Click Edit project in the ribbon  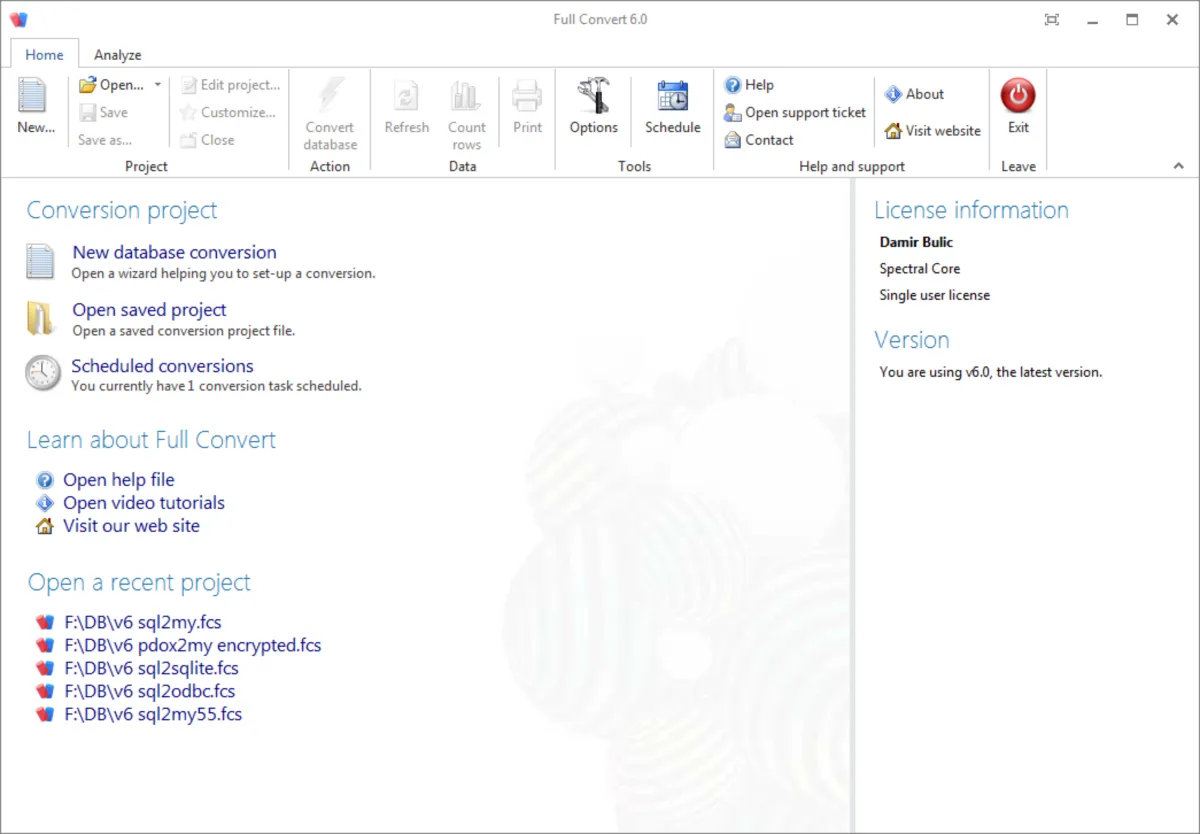point(230,85)
